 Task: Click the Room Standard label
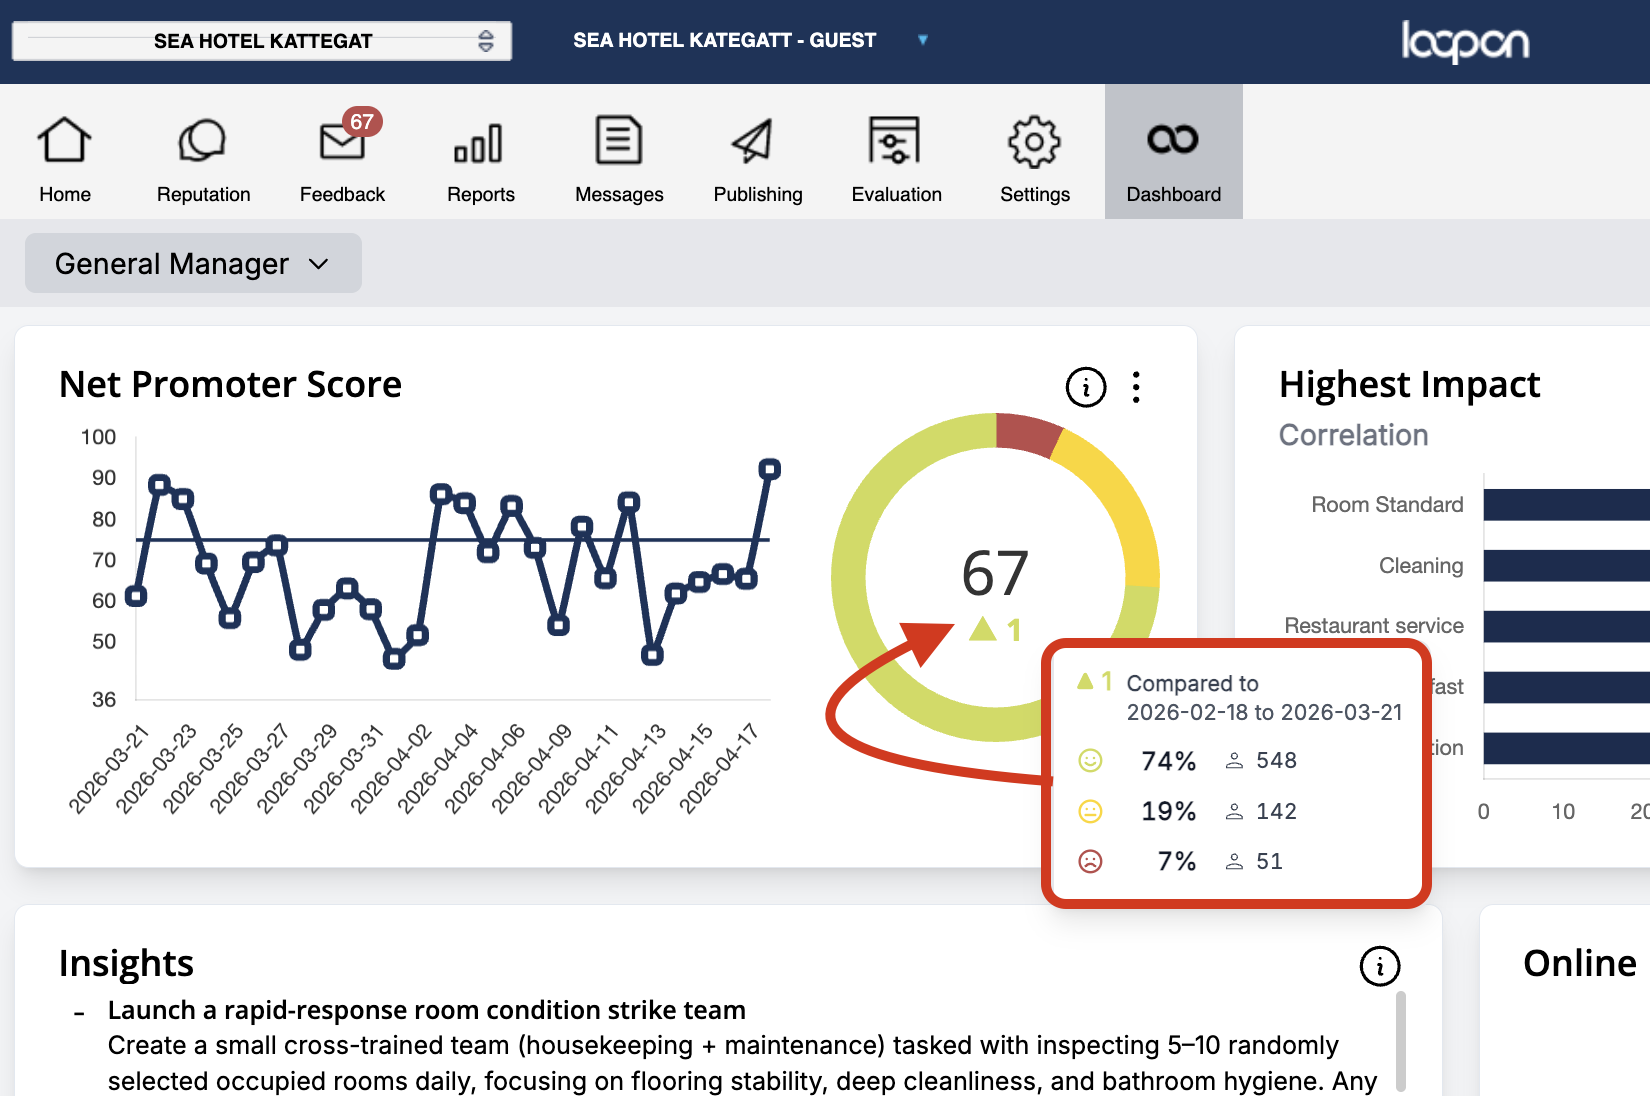click(x=1387, y=505)
